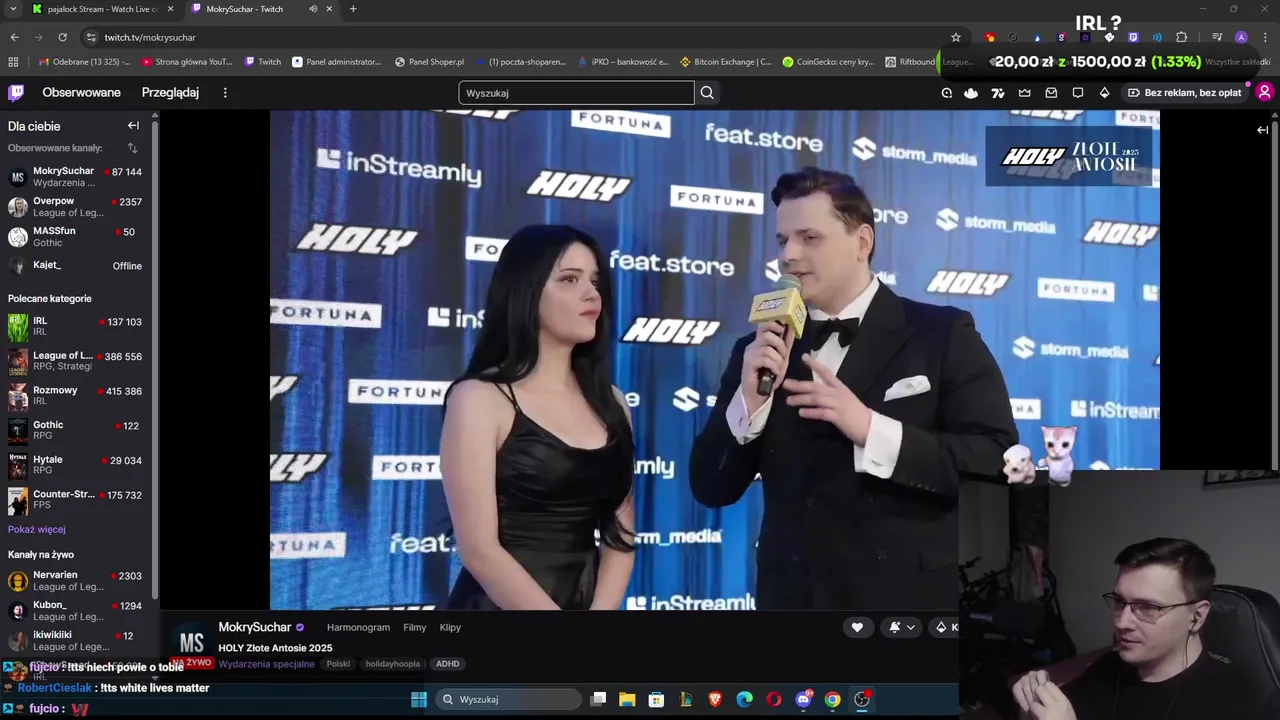Open the Windows Start menu

(x=419, y=699)
